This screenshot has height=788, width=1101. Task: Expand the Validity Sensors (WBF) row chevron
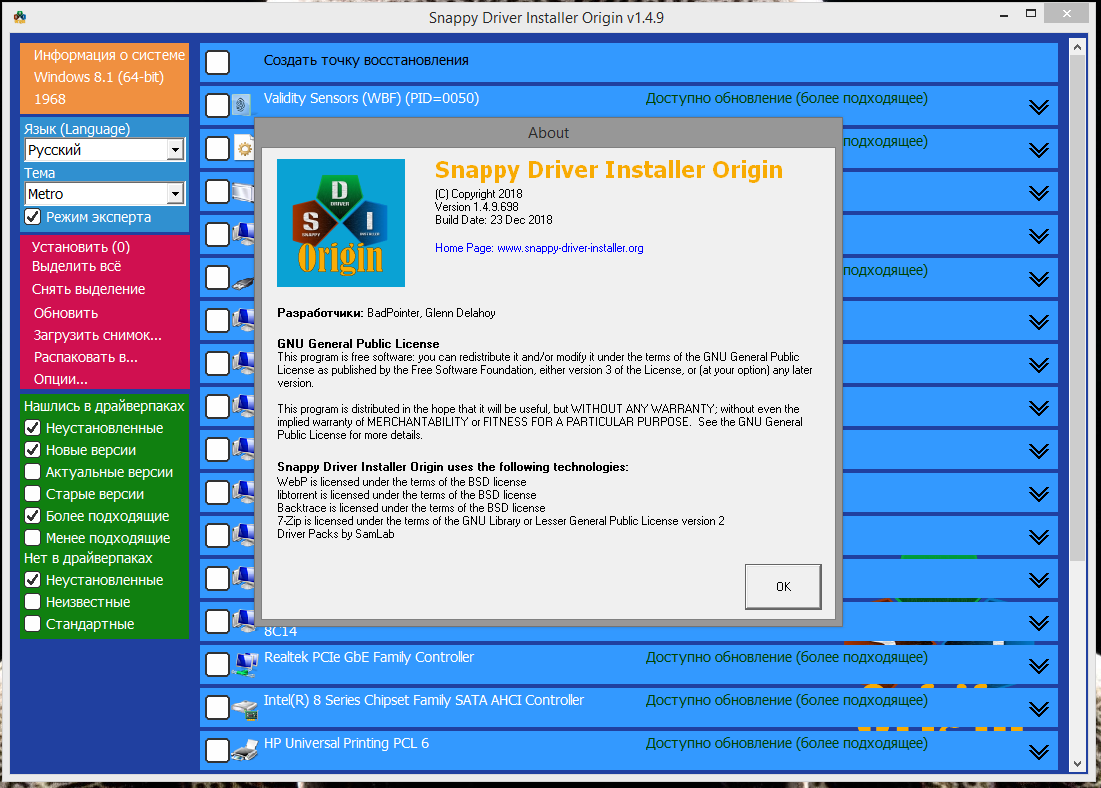pos(1039,107)
